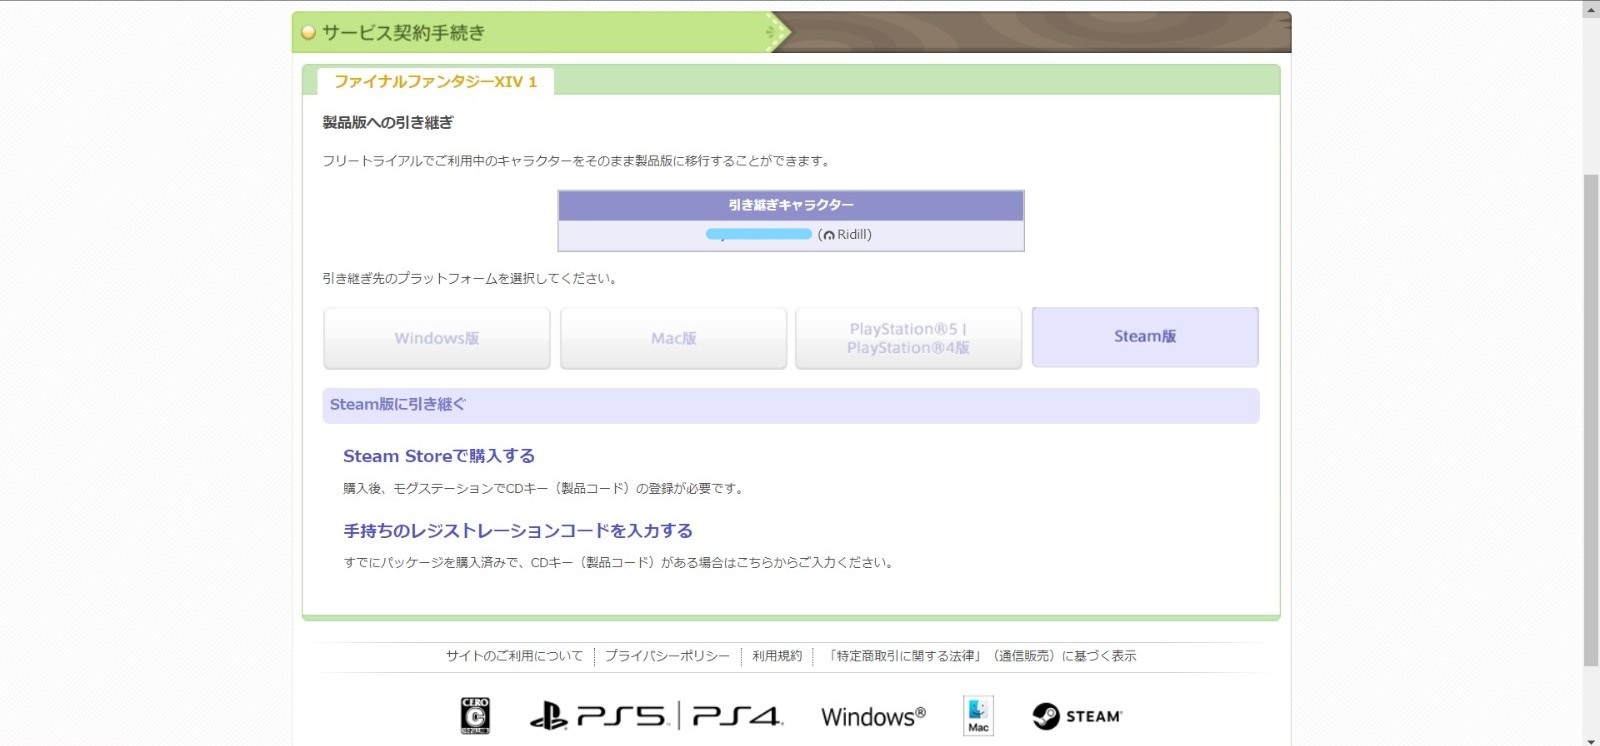Click the text 引き継ぎ先のプラットフォームを選択してください。
This screenshot has width=1600, height=746.
pos(471,279)
